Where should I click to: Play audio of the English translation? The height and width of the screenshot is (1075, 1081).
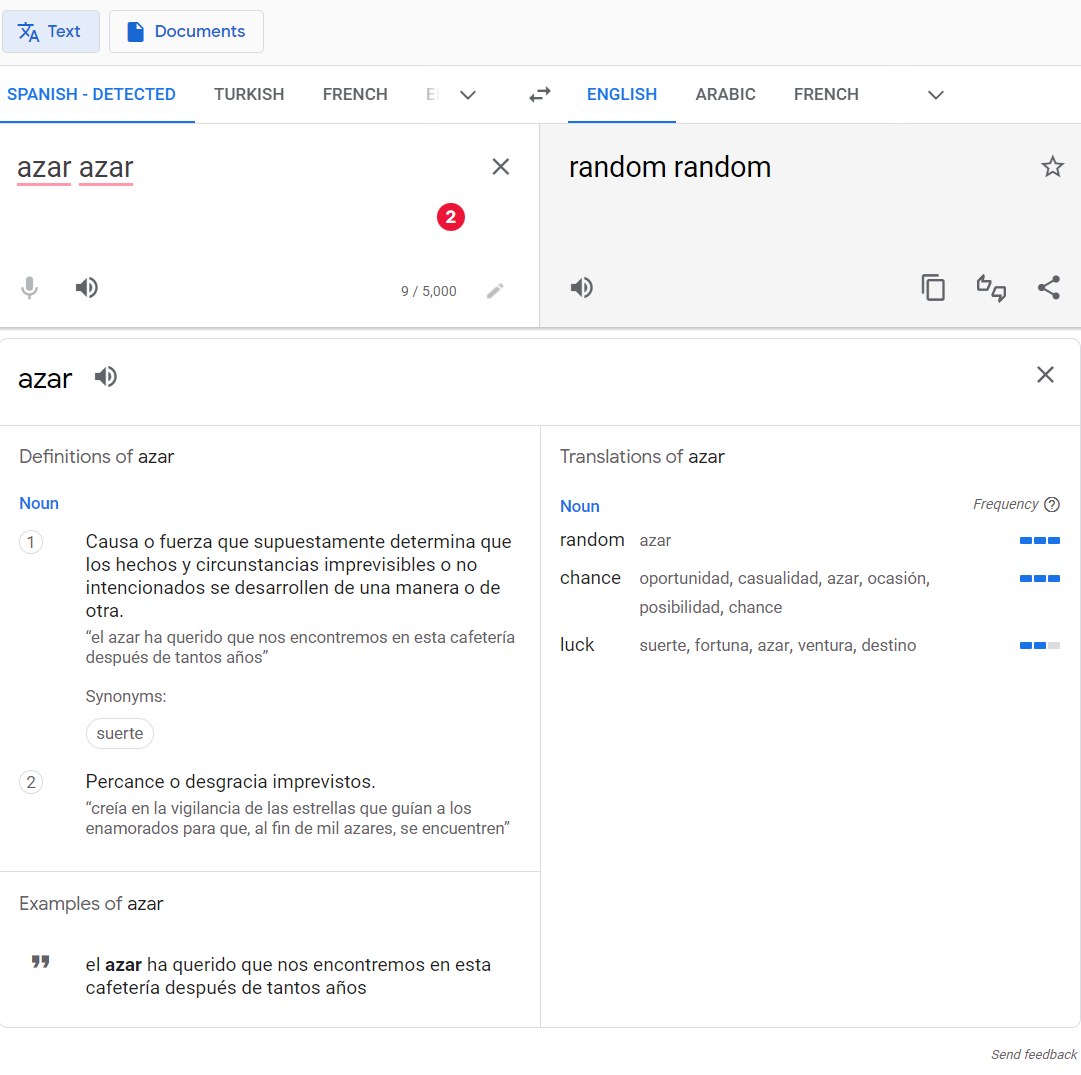(x=582, y=288)
